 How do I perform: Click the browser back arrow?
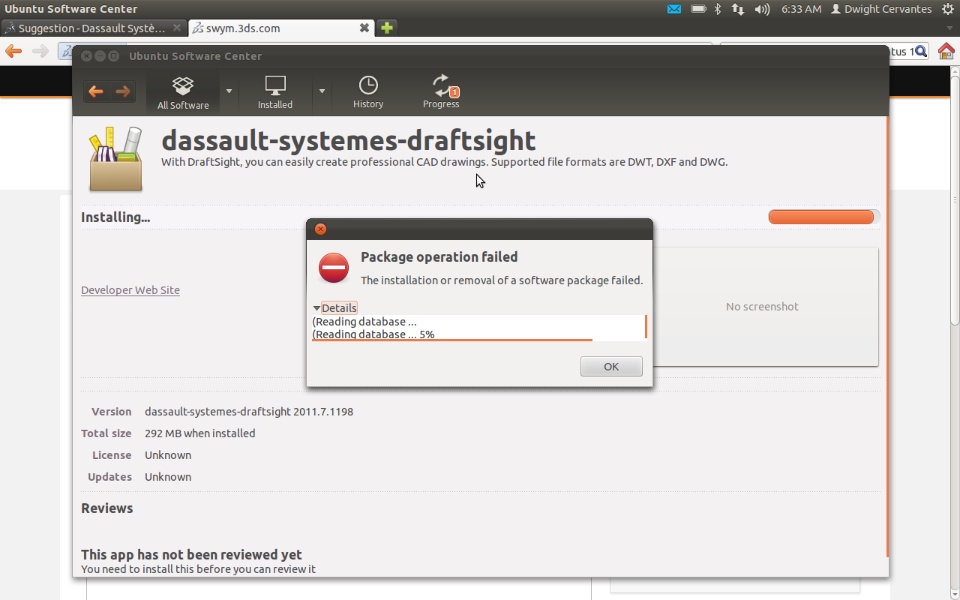coord(13,51)
